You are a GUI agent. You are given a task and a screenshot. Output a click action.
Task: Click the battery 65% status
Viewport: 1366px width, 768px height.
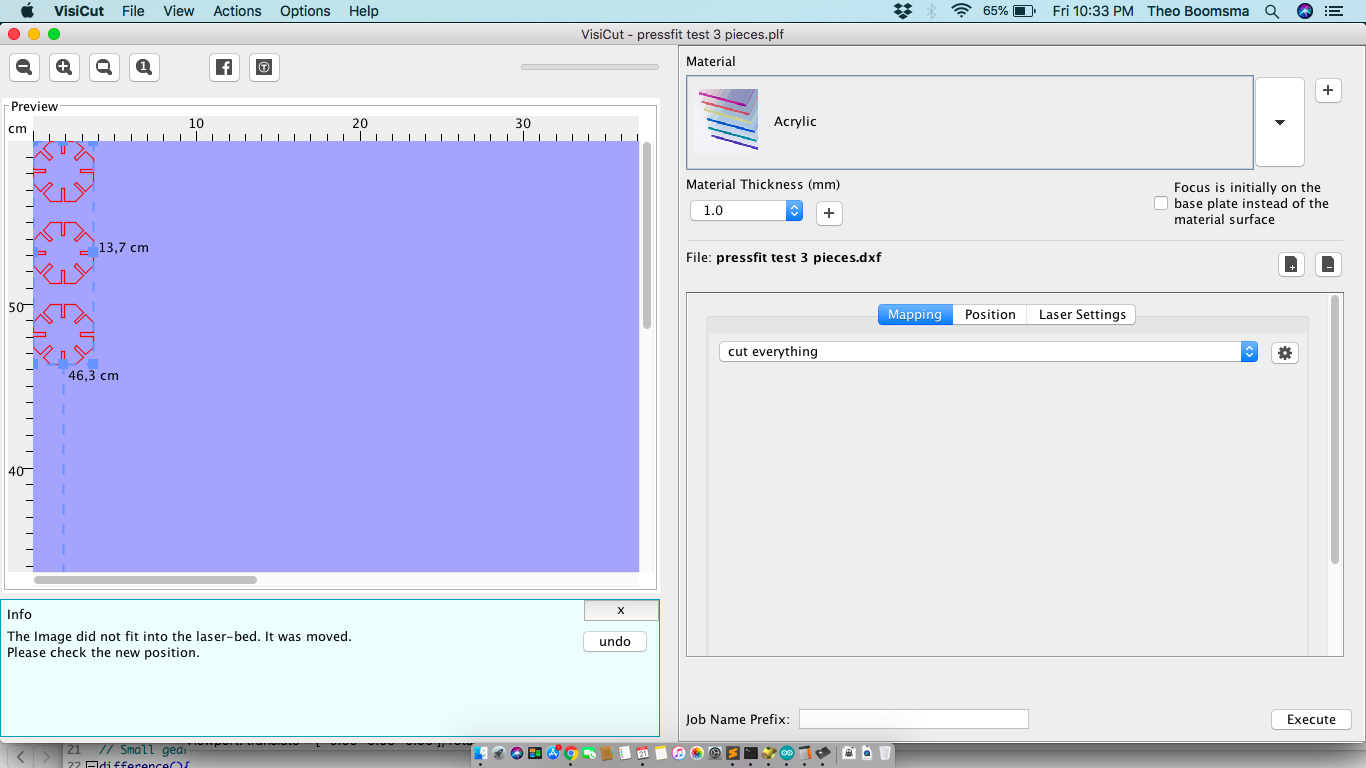tap(1009, 11)
